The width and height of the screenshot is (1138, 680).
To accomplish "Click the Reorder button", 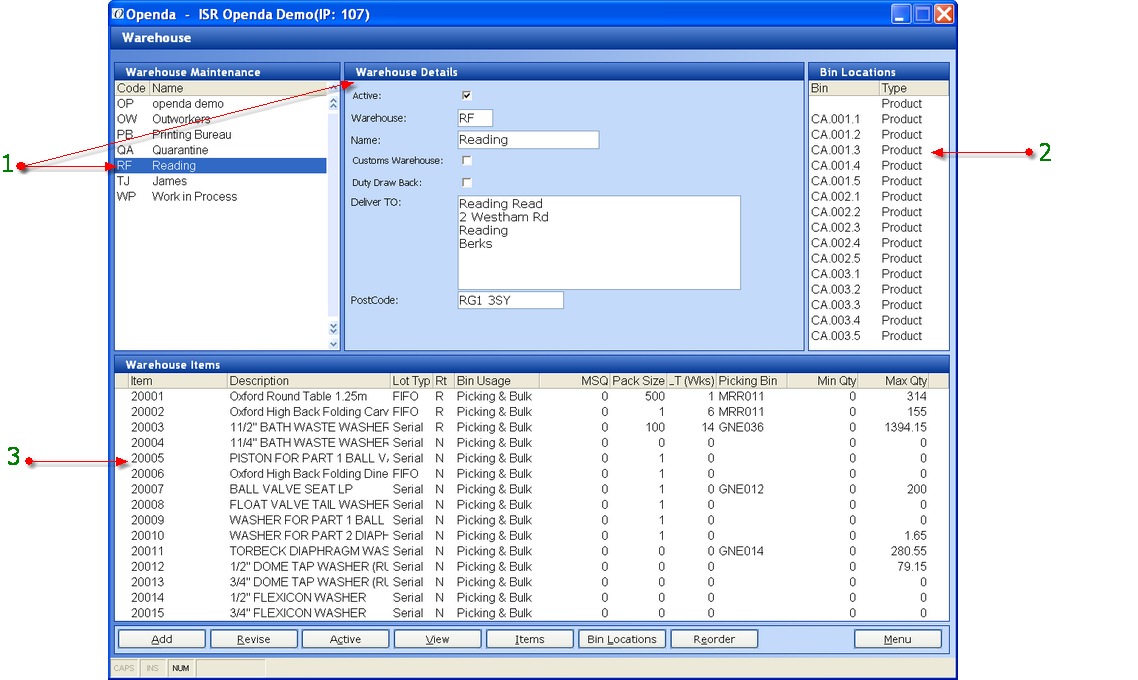I will click(714, 639).
